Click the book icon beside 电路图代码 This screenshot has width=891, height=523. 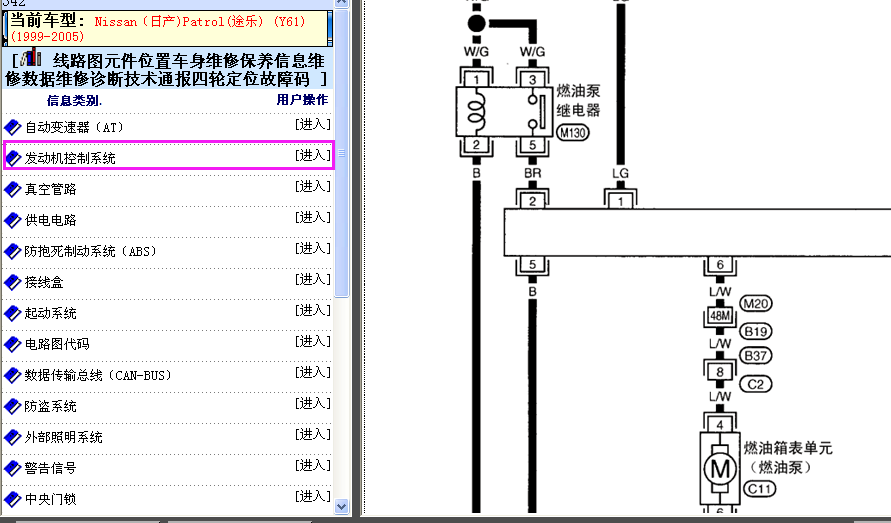pos(13,344)
